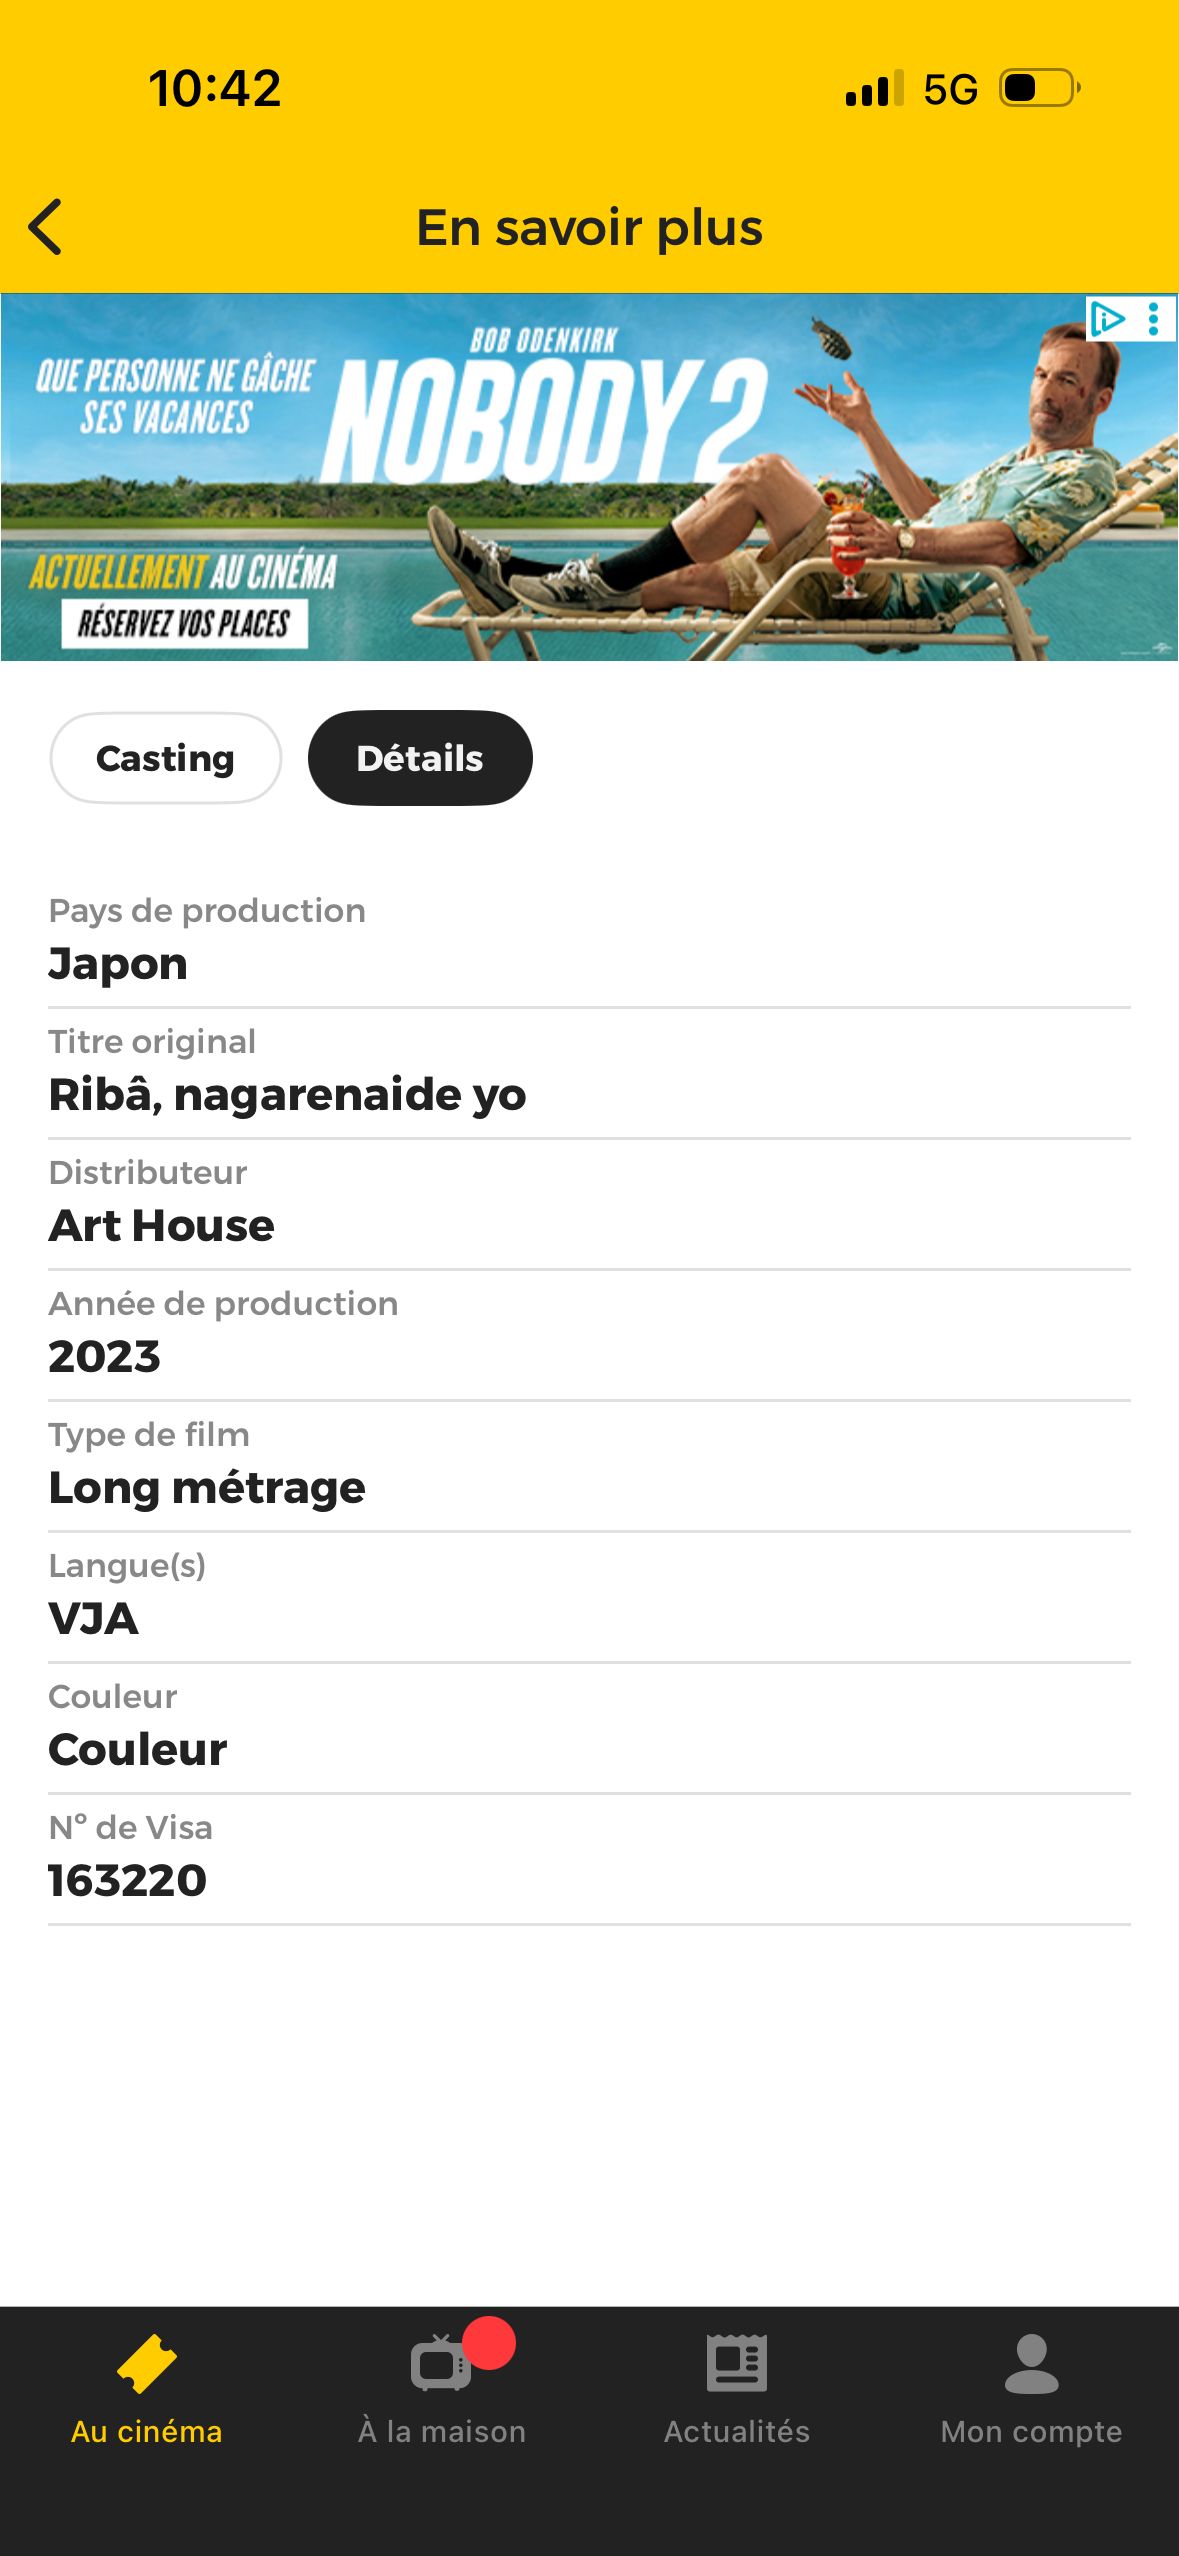The width and height of the screenshot is (1179, 2556).
Task: Tap the En savoir plus header title
Action: [x=589, y=228]
